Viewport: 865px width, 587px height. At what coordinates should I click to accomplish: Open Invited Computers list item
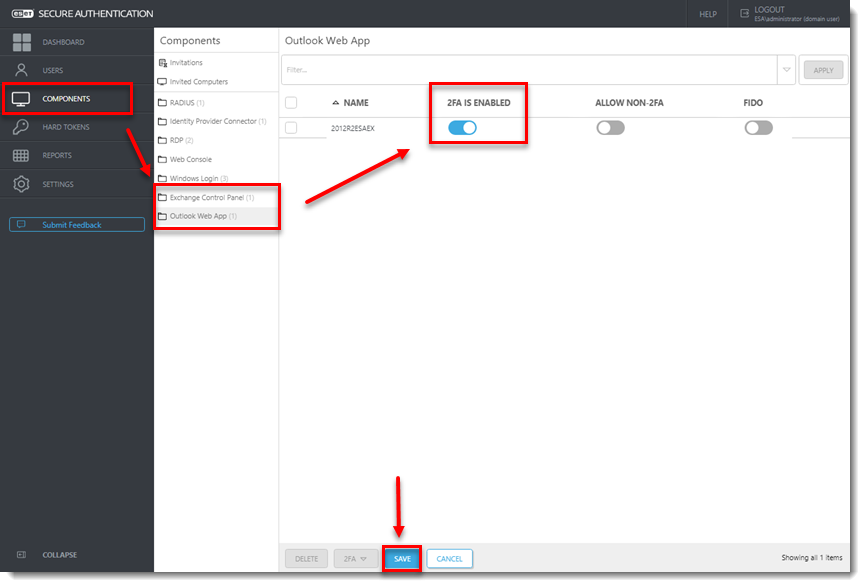click(199, 82)
